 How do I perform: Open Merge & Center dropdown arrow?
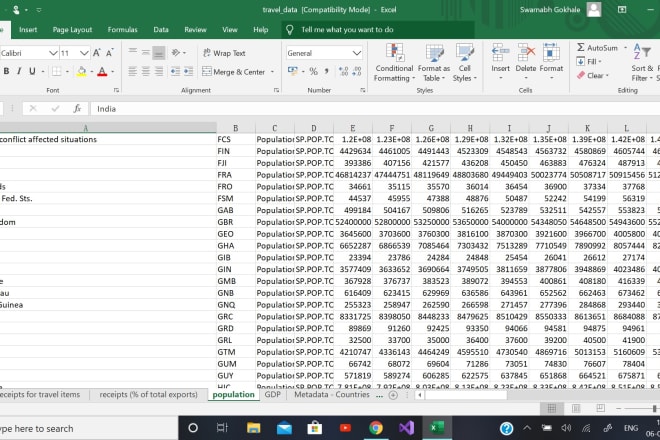pyautogui.click(x=272, y=72)
